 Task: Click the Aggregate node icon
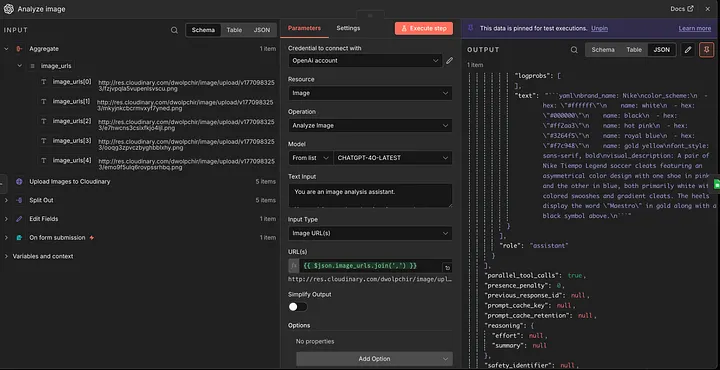(x=19, y=49)
